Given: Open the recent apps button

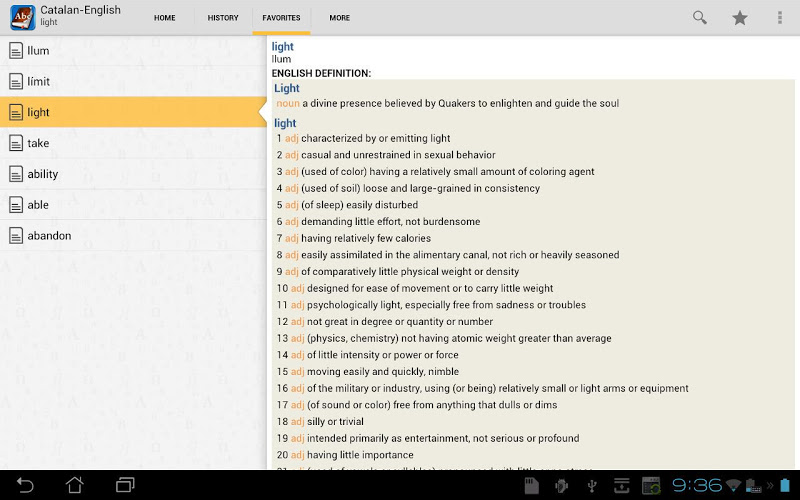Looking at the screenshot, I should pos(125,485).
